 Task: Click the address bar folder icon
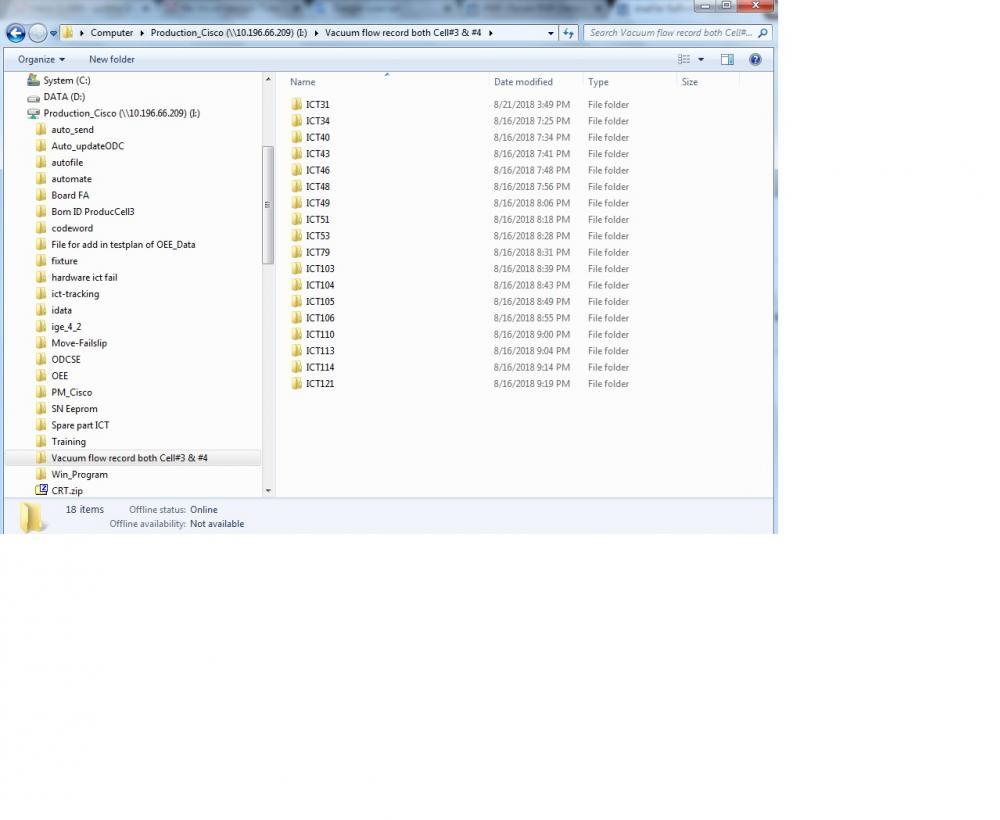[68, 33]
